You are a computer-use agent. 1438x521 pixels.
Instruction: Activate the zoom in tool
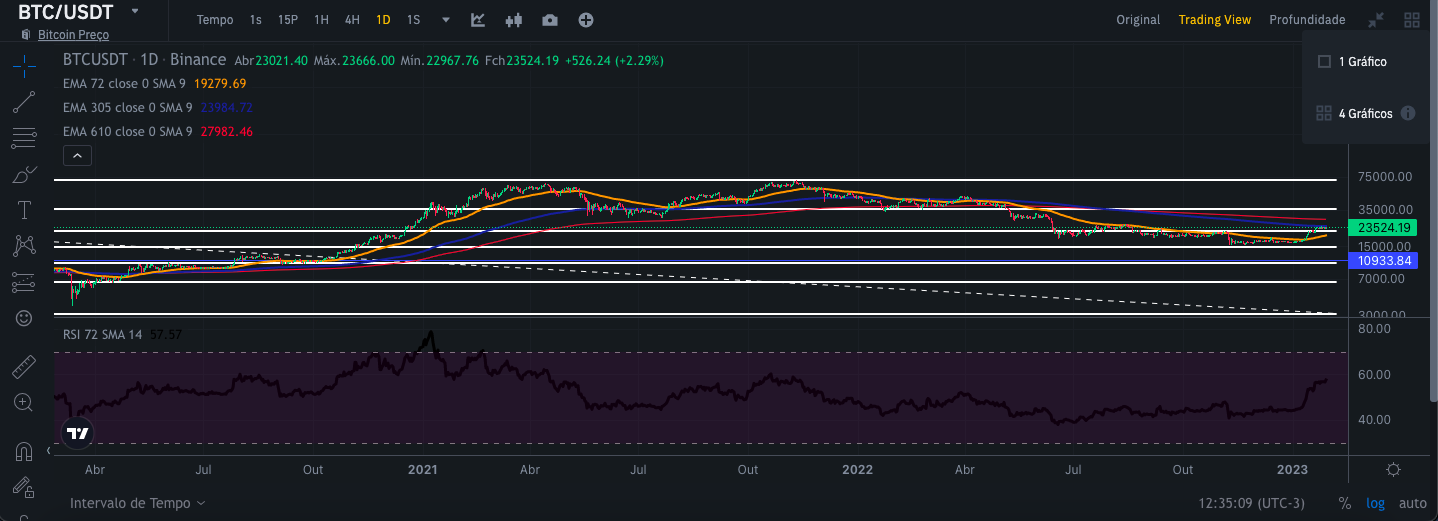coord(24,402)
